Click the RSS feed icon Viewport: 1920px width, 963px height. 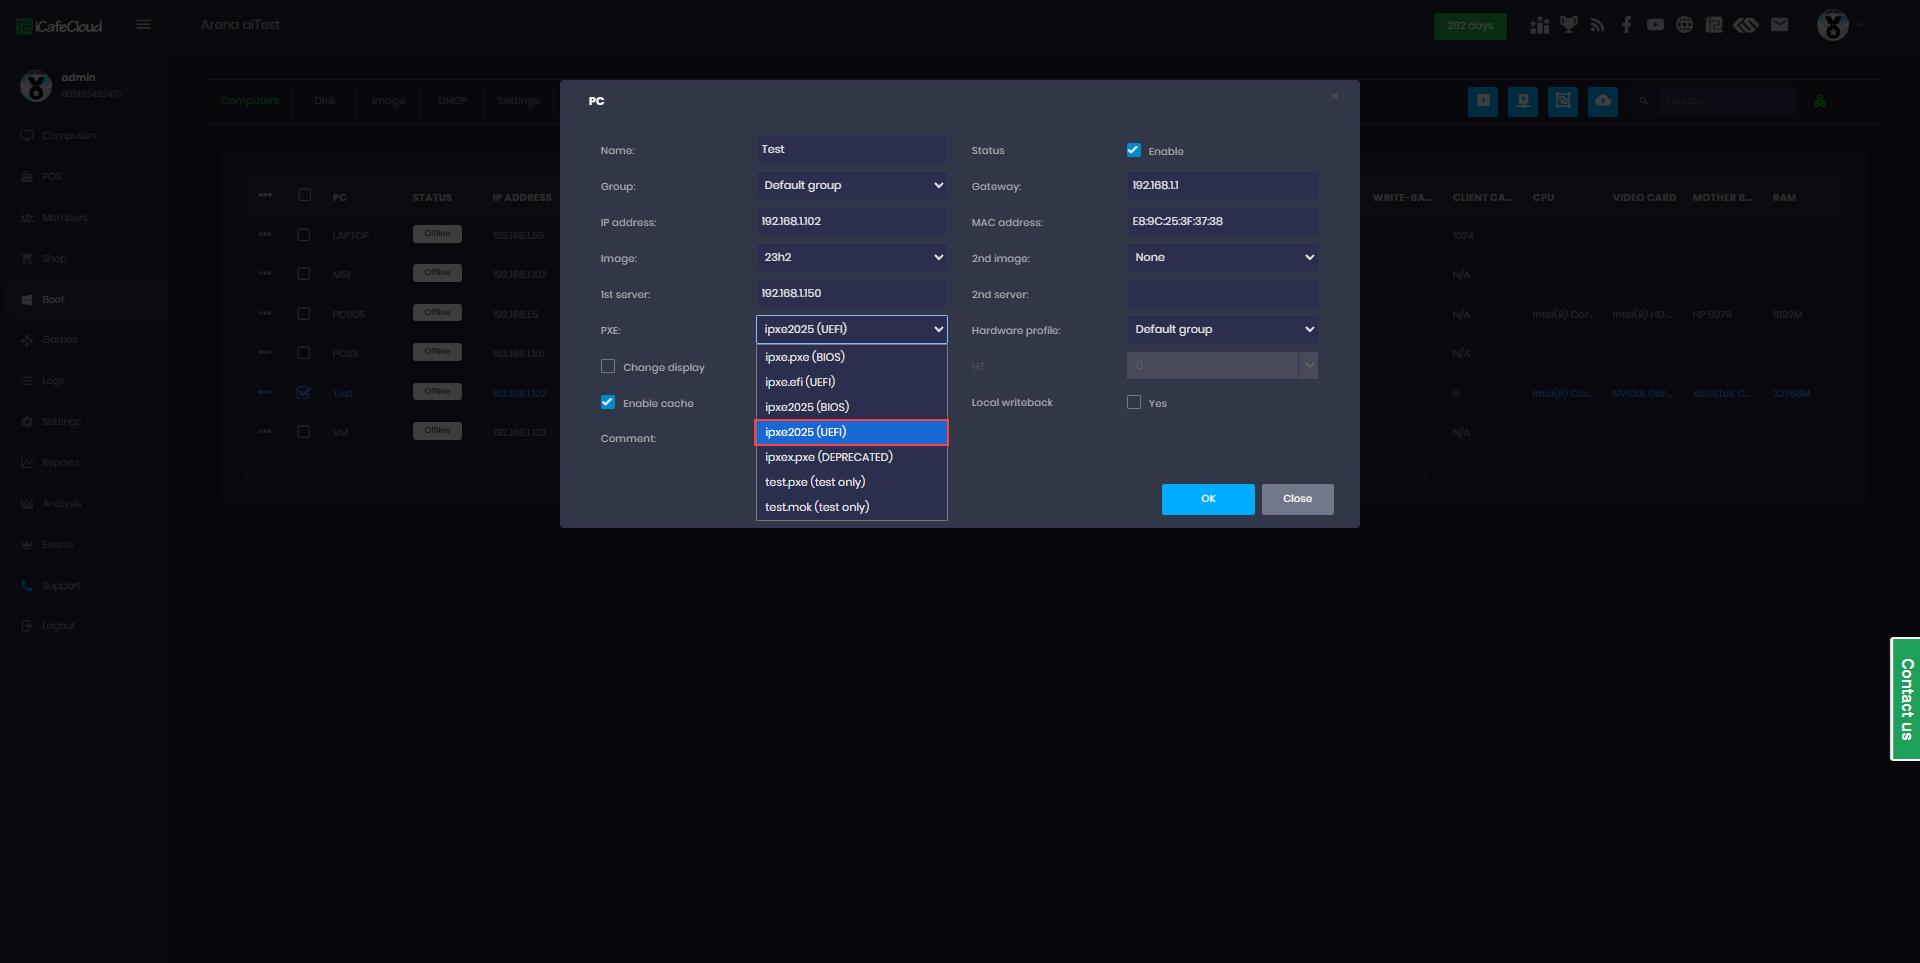pos(1597,25)
